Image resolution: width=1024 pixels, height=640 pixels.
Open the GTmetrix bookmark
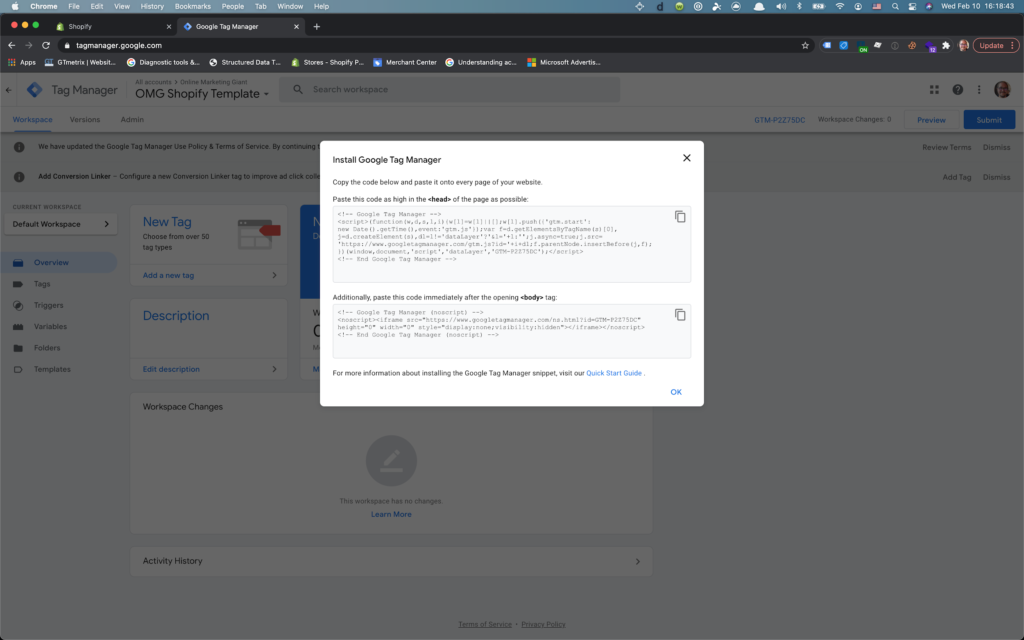click(x=80, y=63)
